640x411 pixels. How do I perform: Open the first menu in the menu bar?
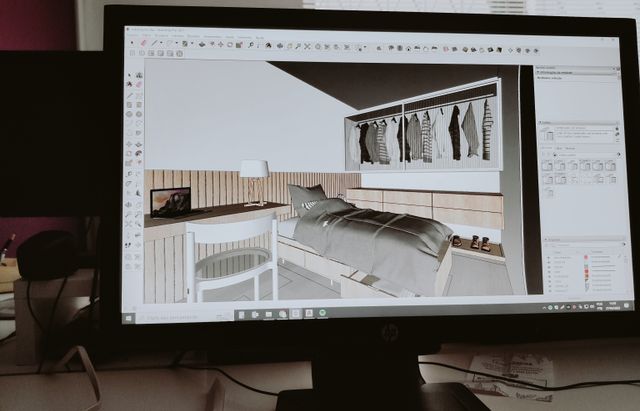[x=133, y=36]
